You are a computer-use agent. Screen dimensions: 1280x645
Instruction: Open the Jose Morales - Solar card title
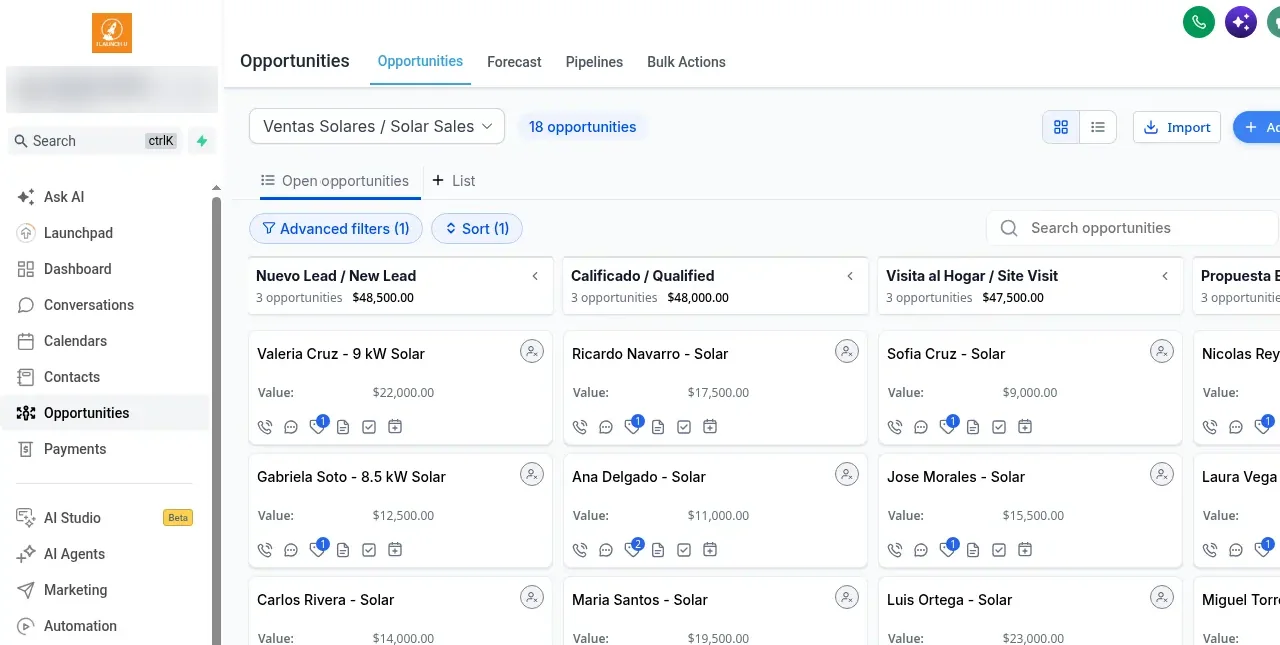click(x=956, y=477)
